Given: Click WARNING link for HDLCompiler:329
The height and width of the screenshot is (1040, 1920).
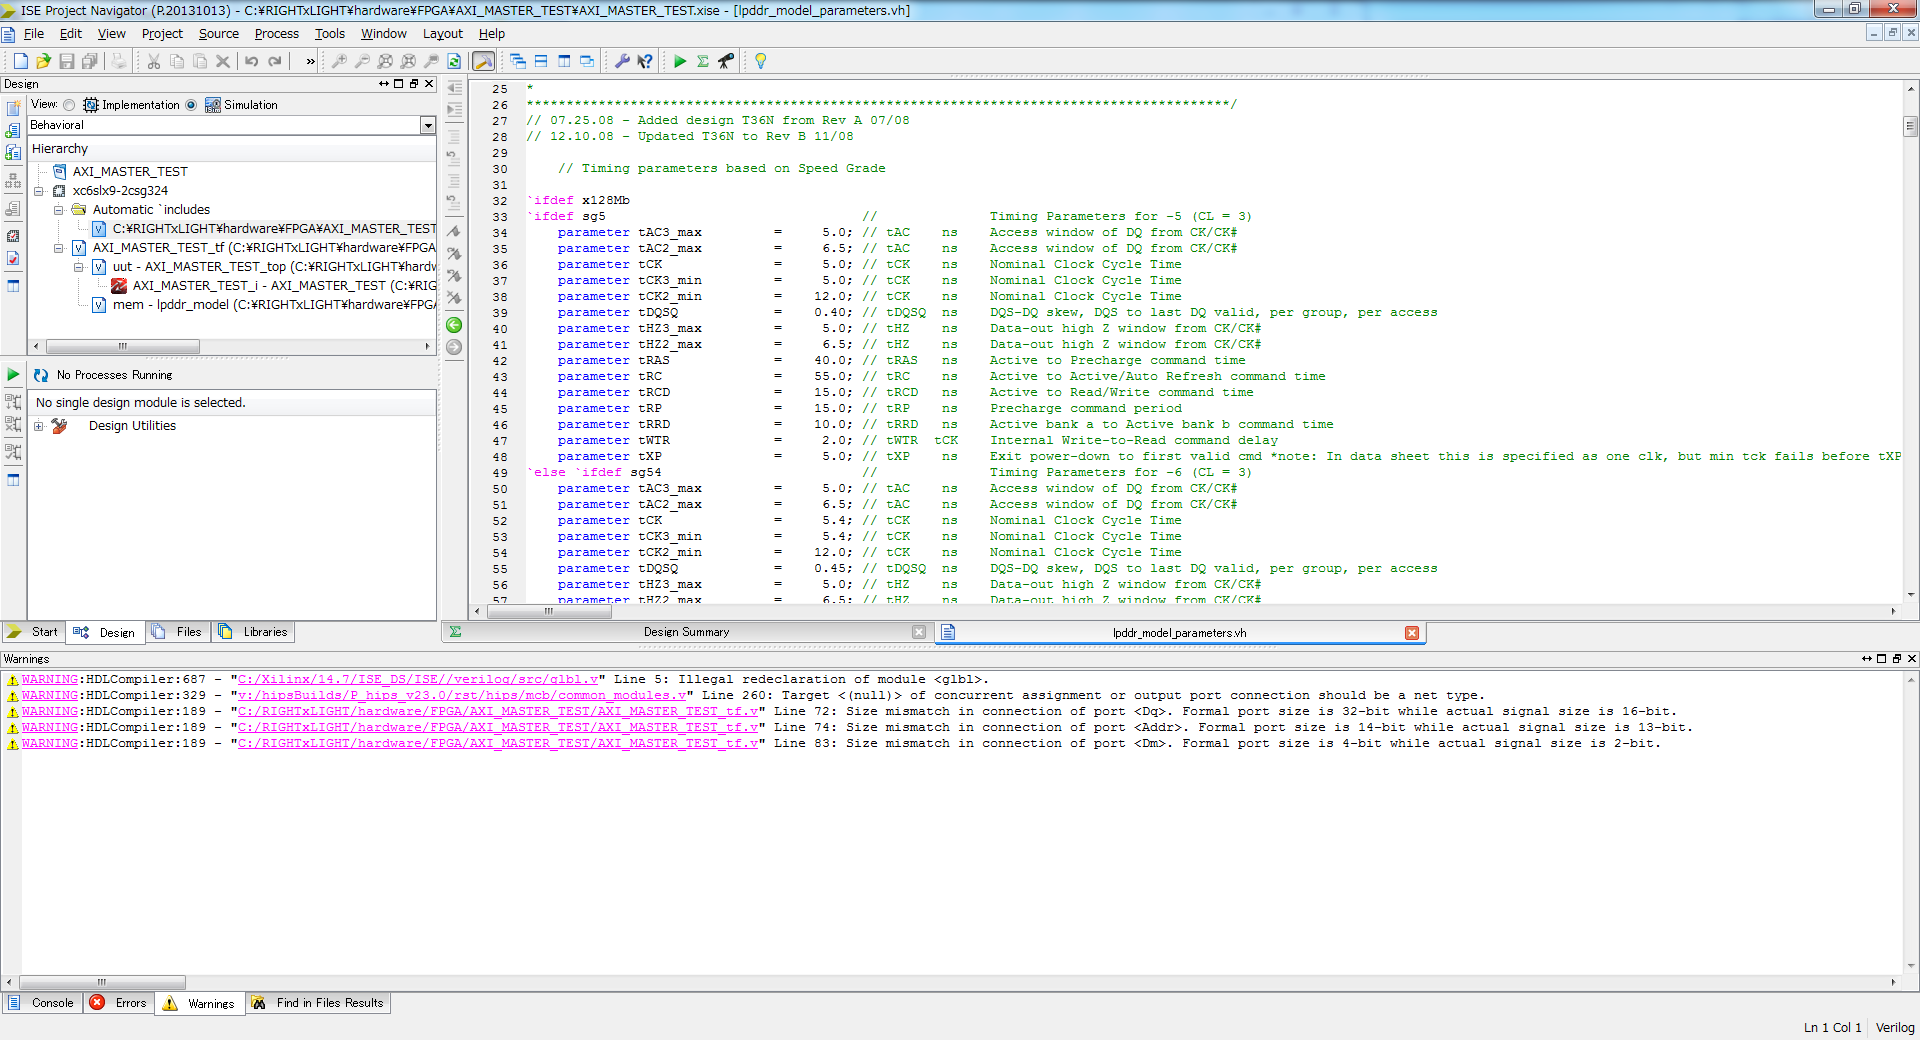Looking at the screenshot, I should (x=50, y=696).
